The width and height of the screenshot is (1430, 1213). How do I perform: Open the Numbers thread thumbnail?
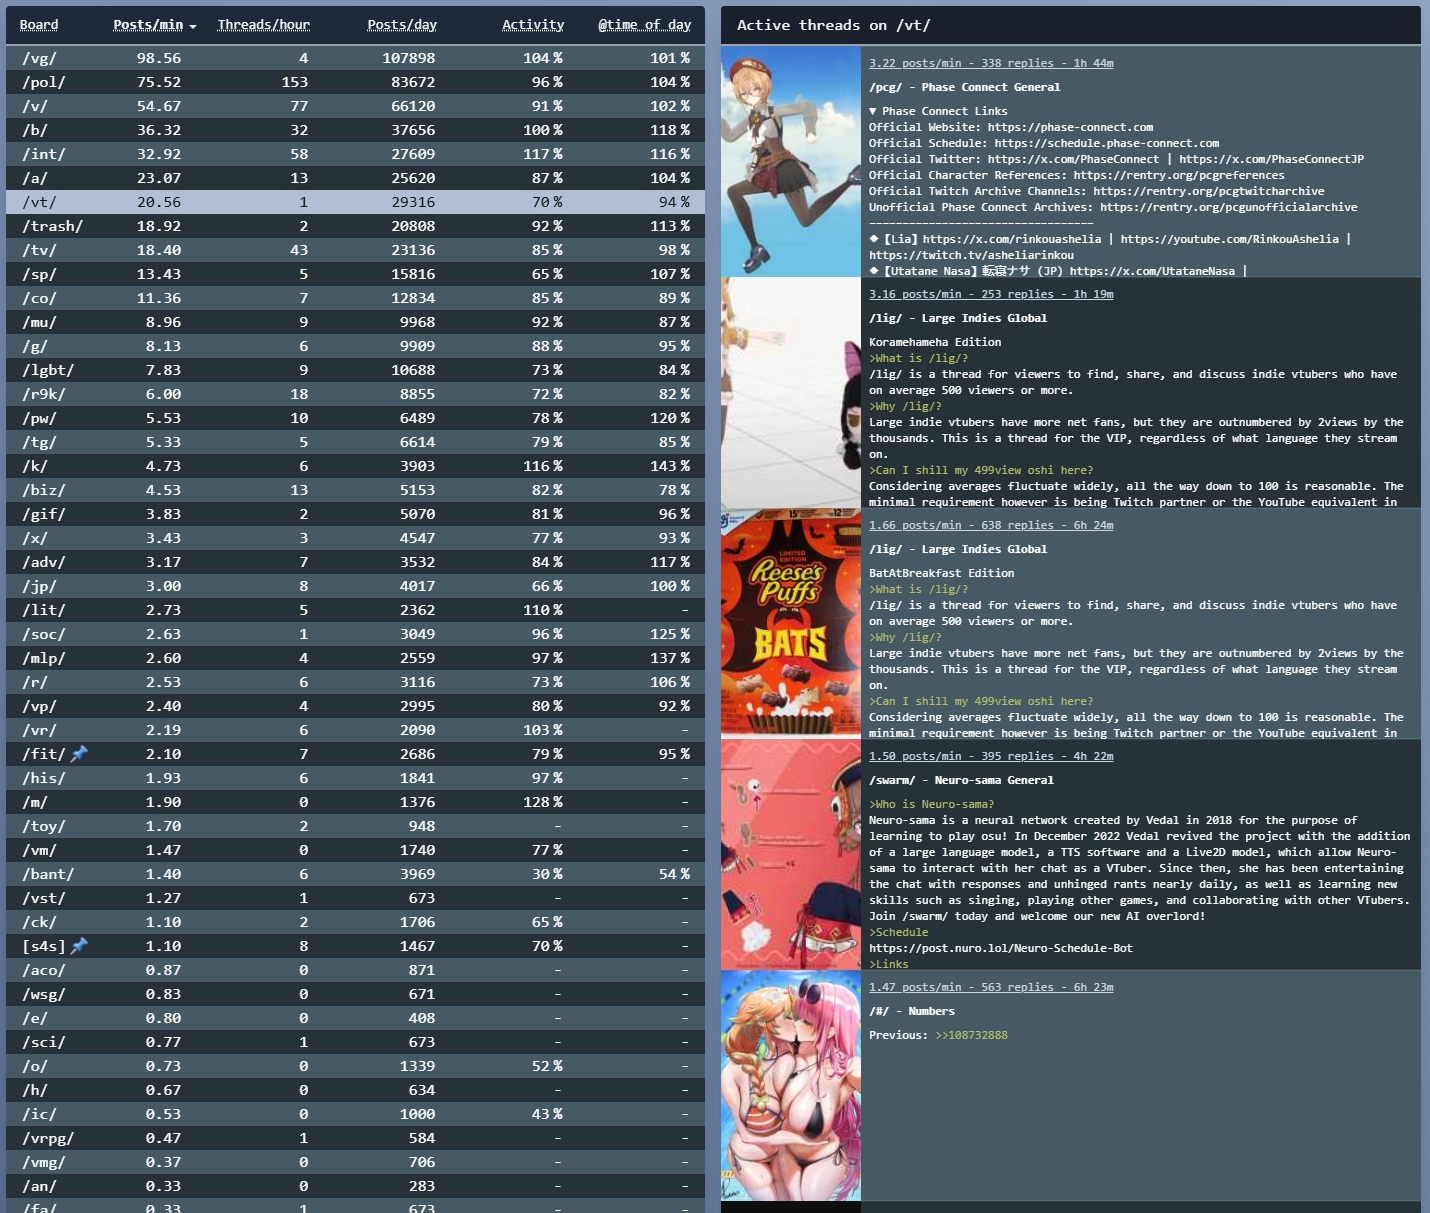[x=791, y=1085]
